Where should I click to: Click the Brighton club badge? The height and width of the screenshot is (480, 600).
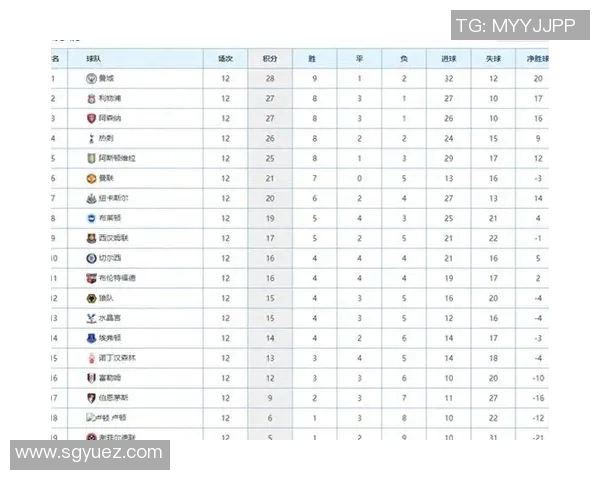pyautogui.click(x=90, y=218)
